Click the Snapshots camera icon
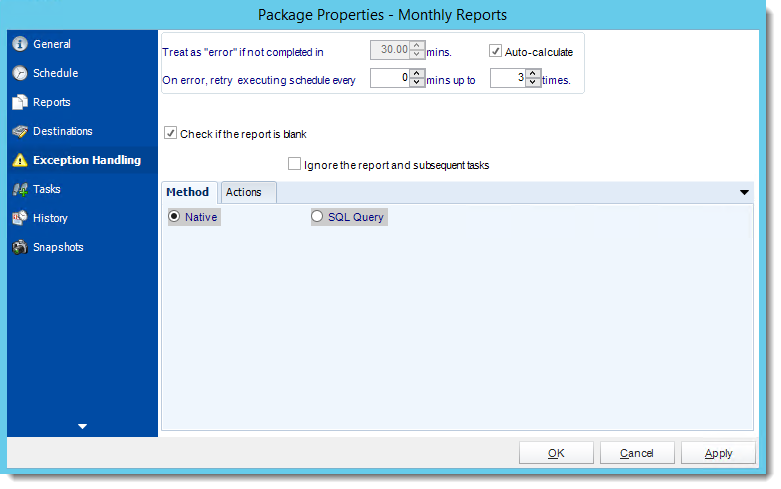 20,247
